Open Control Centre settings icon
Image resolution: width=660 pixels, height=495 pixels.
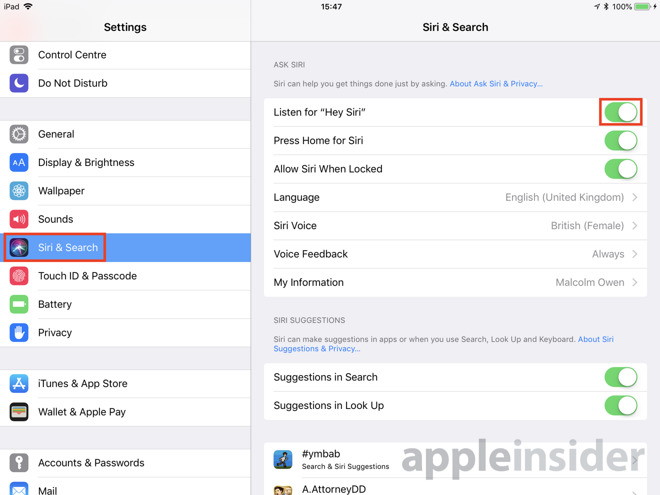[x=19, y=55]
